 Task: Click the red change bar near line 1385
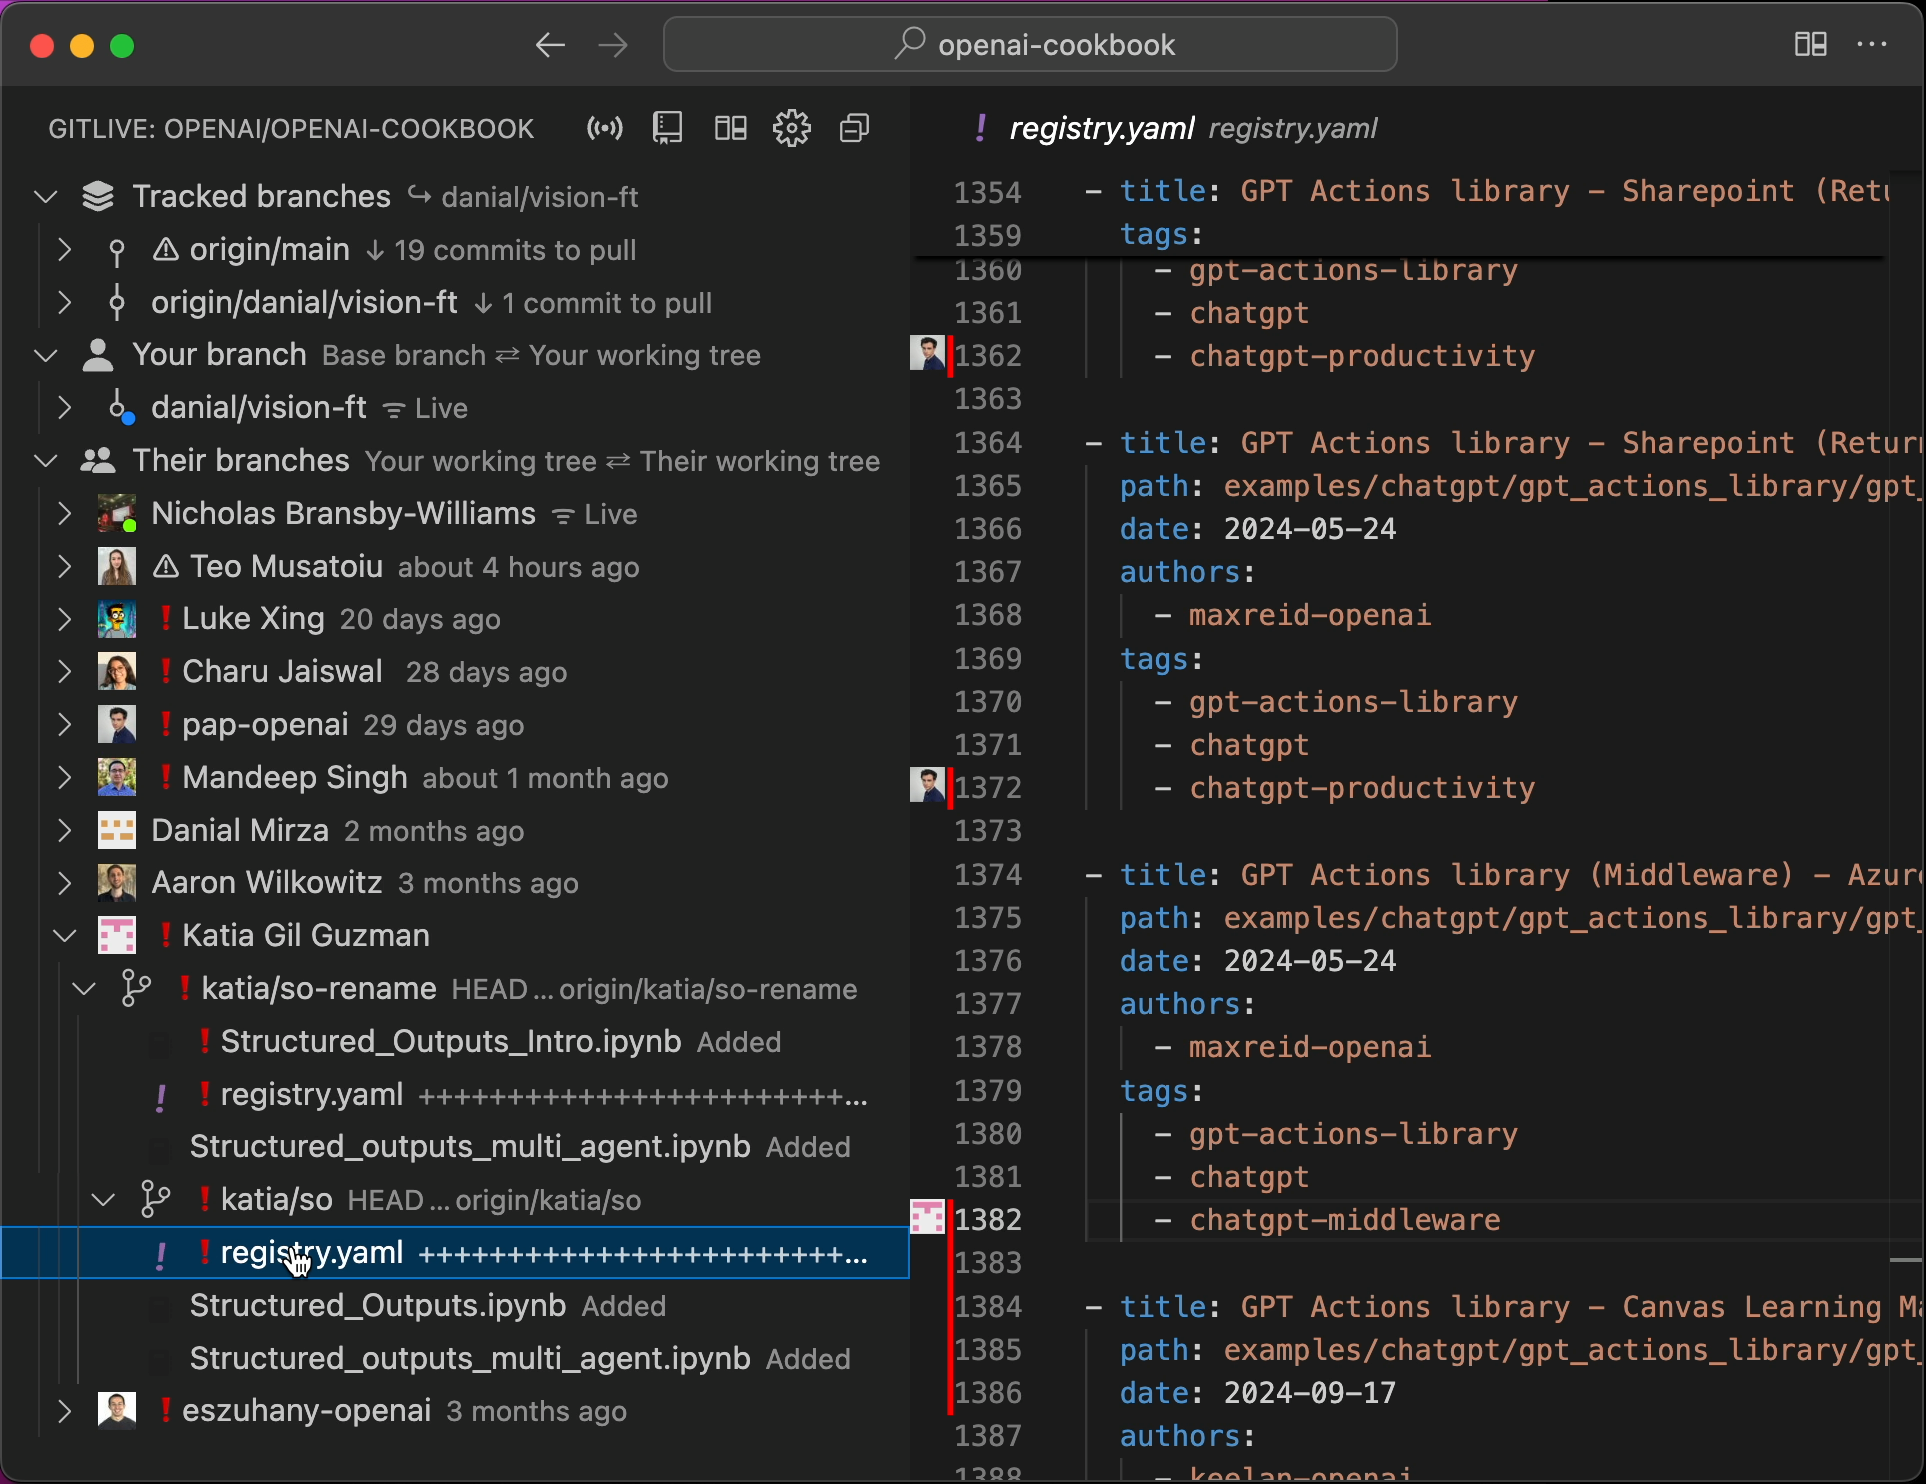(950, 1350)
